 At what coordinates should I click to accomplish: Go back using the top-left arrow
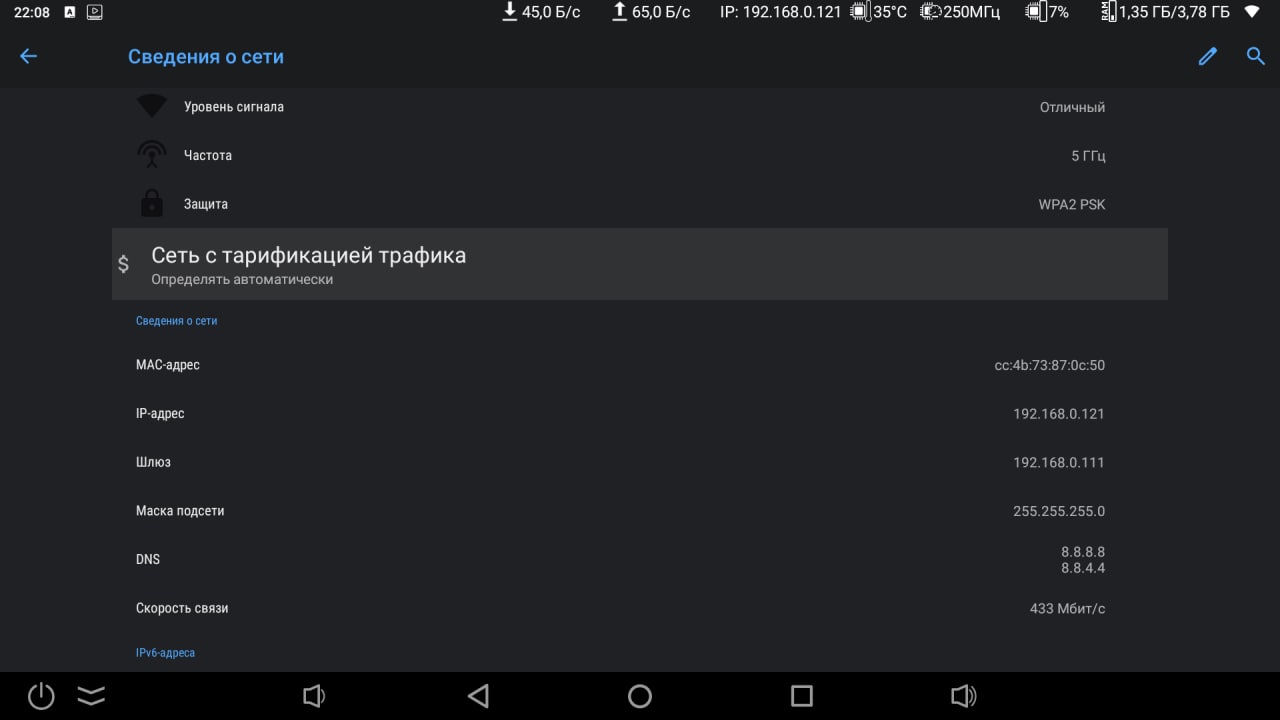pos(28,56)
